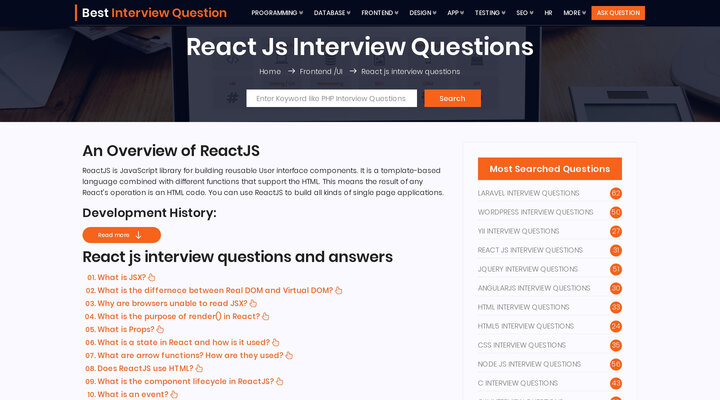The width and height of the screenshot is (720, 400).
Task: Open the SEO dropdown
Action: [x=525, y=13]
